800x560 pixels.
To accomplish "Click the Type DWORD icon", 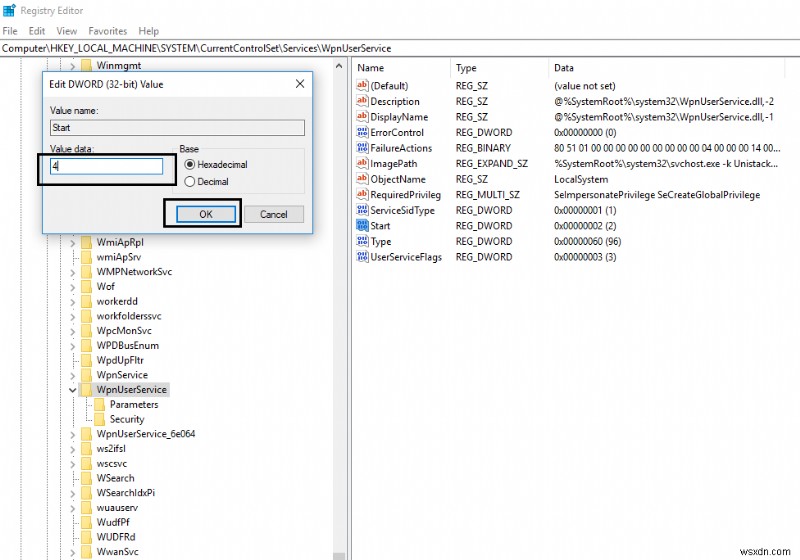I will [x=362, y=241].
